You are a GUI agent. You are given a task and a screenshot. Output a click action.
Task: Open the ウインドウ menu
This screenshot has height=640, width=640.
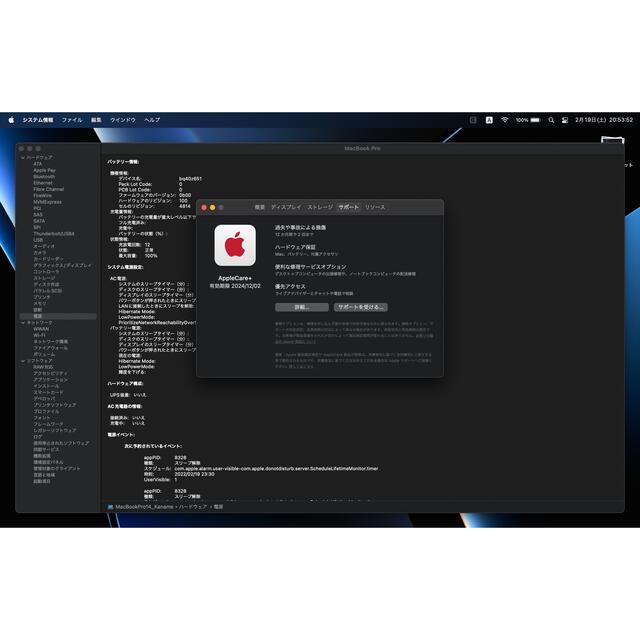[x=123, y=120]
